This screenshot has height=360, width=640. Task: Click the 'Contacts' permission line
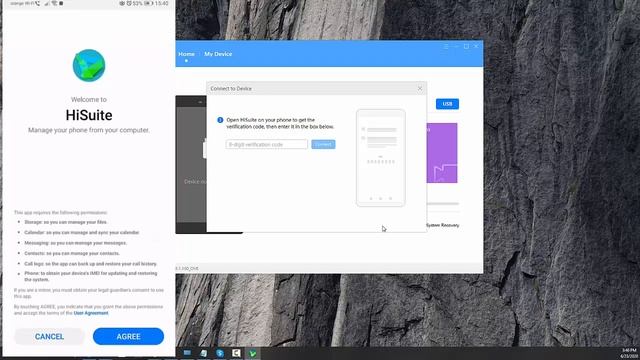click(72, 253)
